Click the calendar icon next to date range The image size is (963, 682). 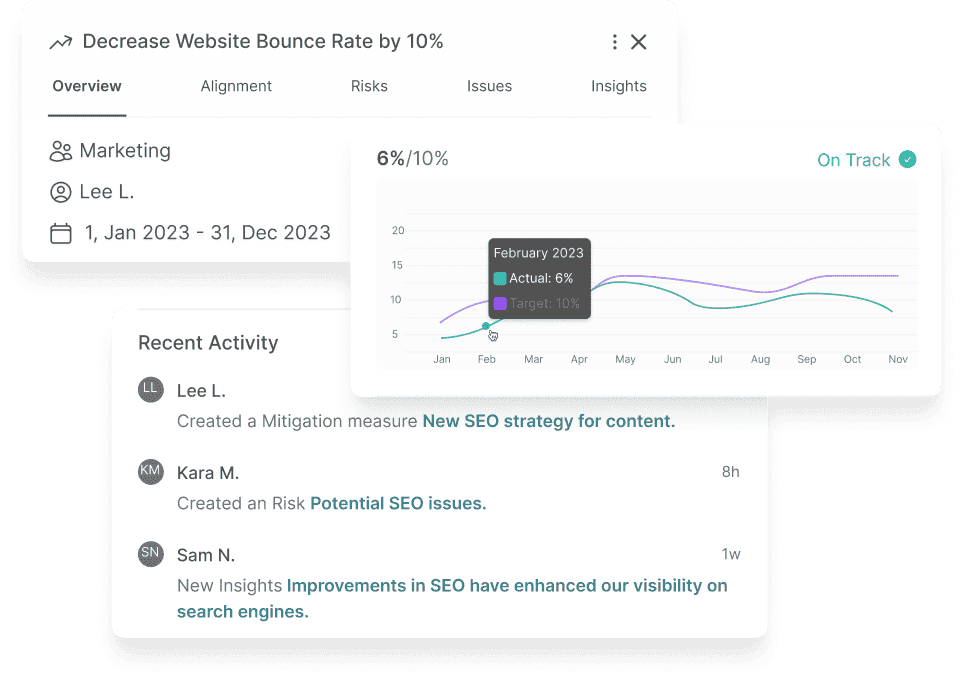click(61, 233)
